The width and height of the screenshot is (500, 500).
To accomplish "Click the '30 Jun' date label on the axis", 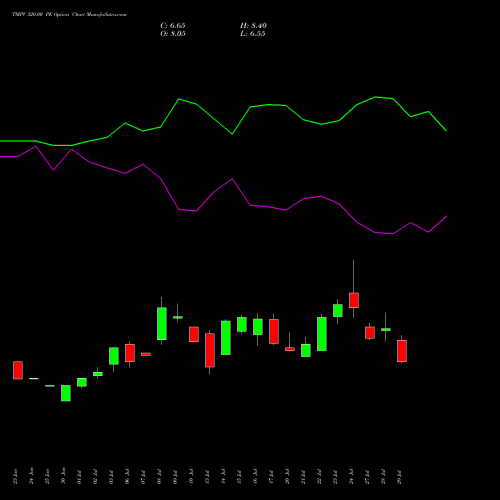I will (63, 476).
